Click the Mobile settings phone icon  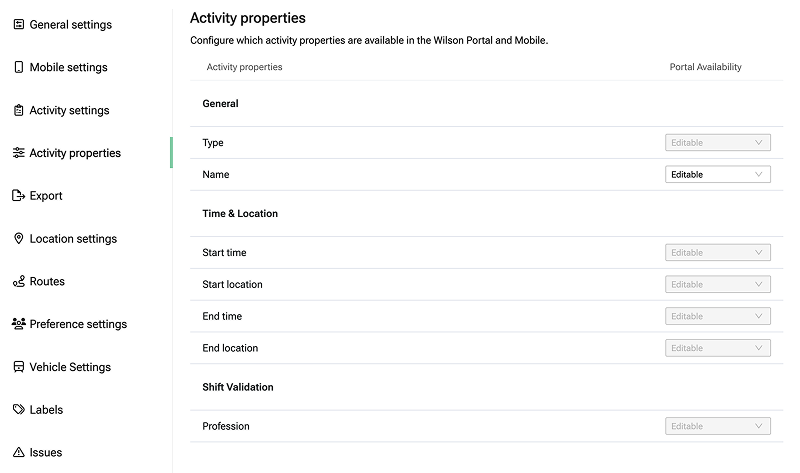click(18, 67)
